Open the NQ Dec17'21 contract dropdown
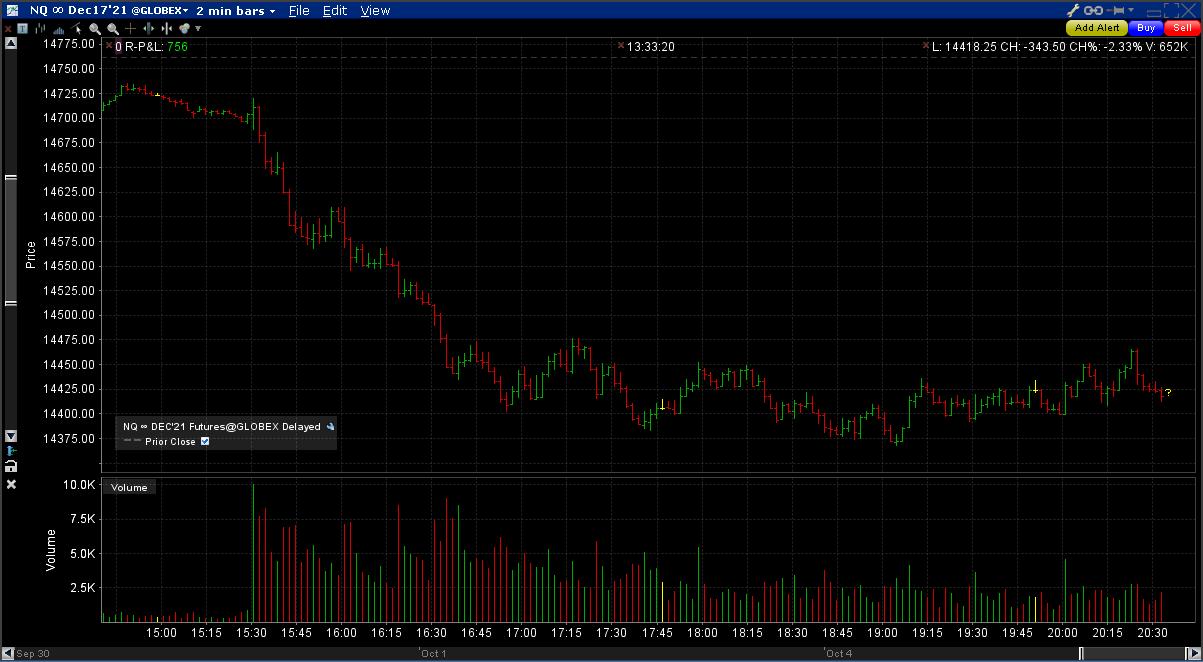Viewport: 1203px width, 662px height. tap(109, 10)
